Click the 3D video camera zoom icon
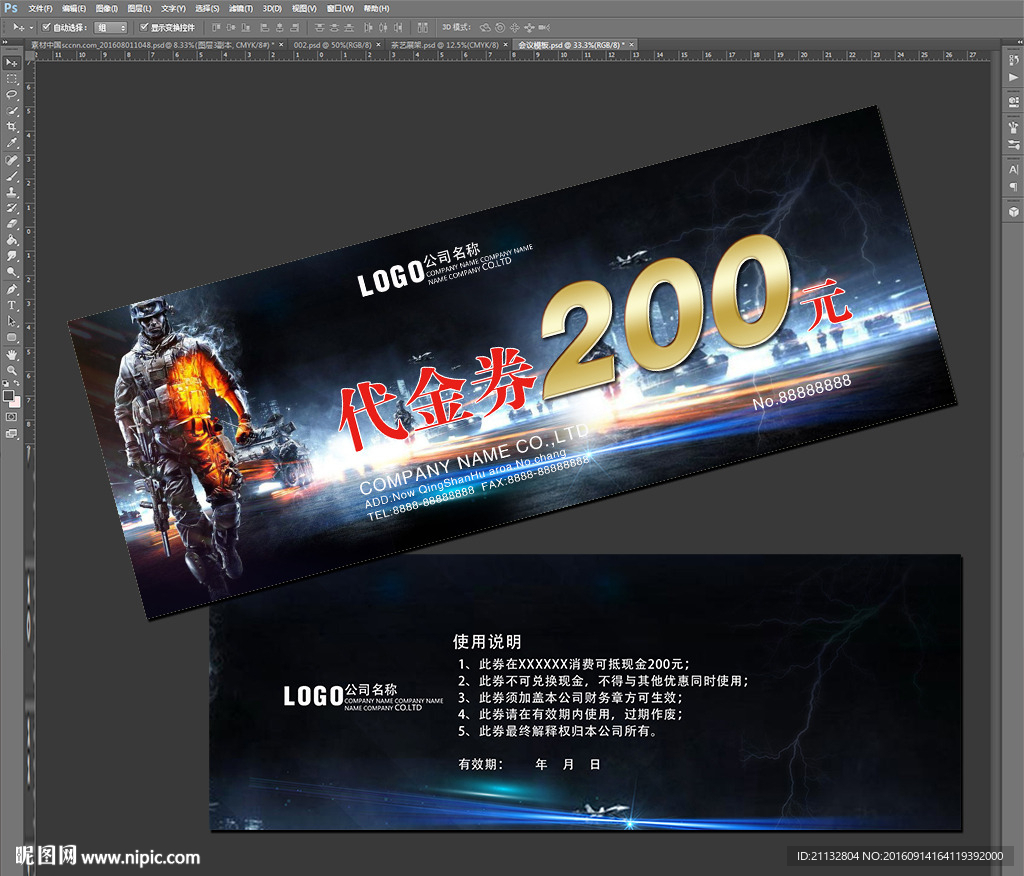The image size is (1024, 876). [x=544, y=27]
